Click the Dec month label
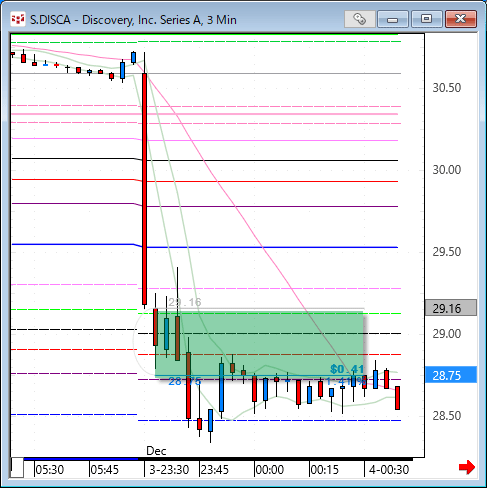Screen dimensions: 487x488 pyautogui.click(x=156, y=451)
